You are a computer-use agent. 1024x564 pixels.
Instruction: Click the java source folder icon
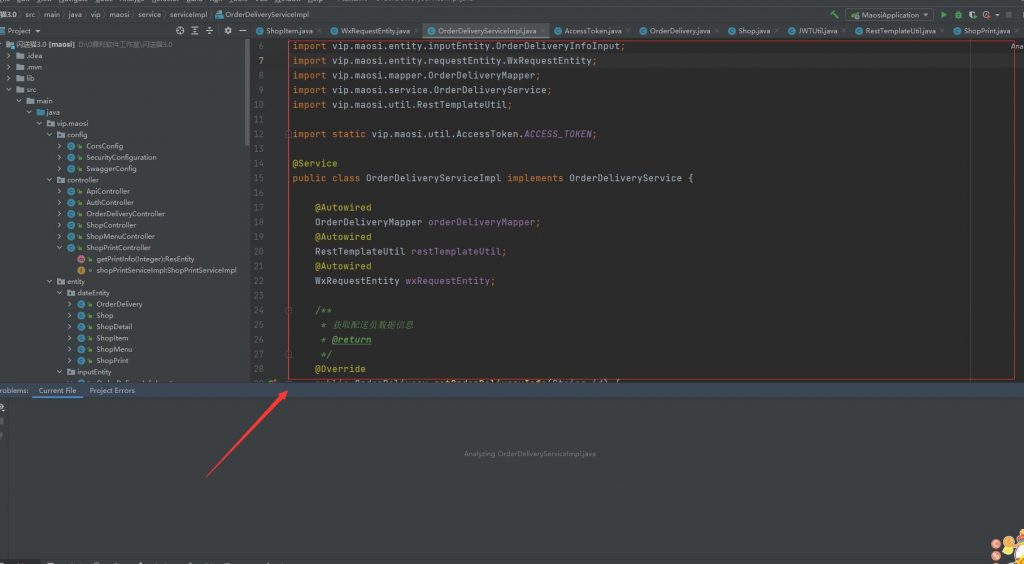(40, 112)
